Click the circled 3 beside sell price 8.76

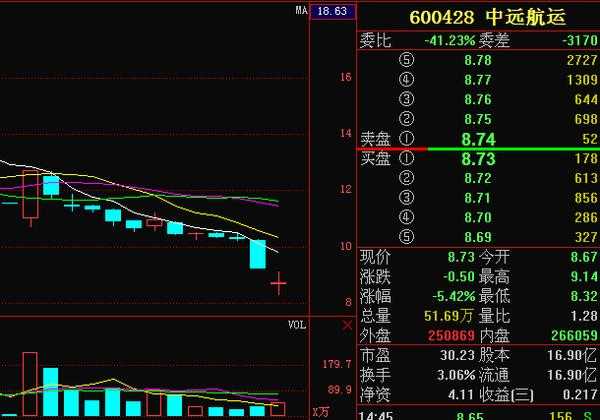(406, 99)
